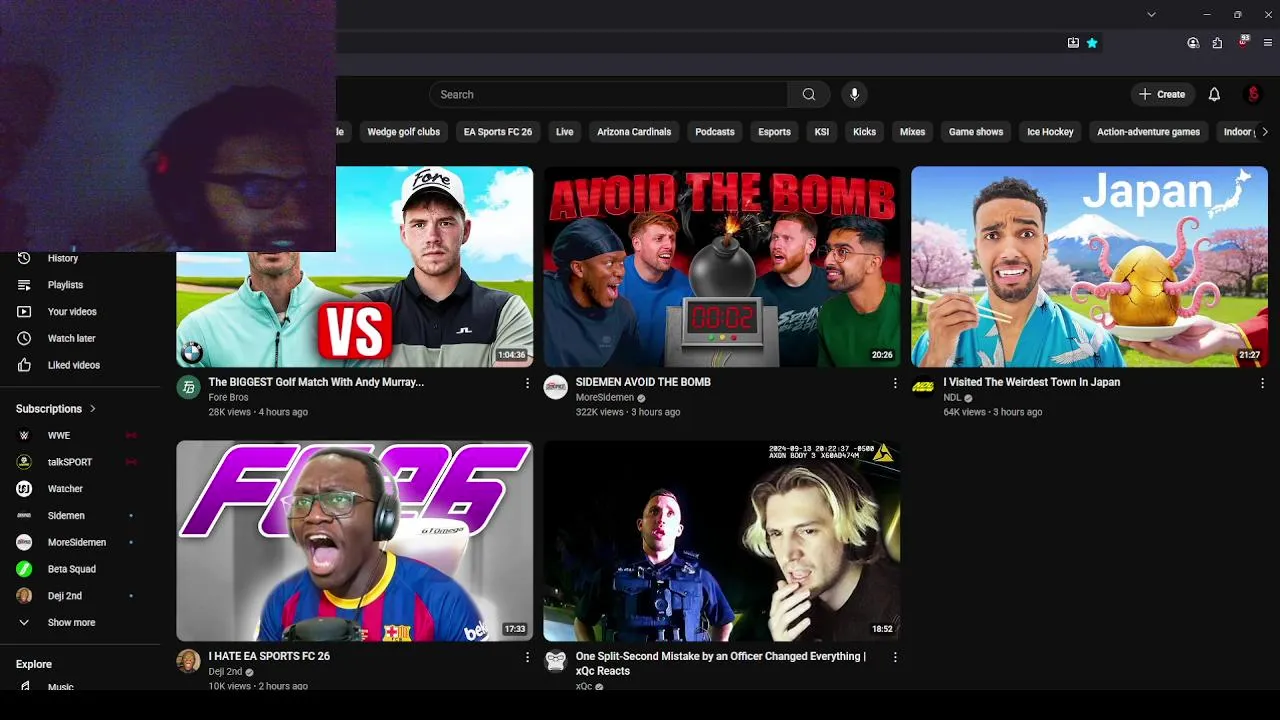Open options for the golf match video
Image resolution: width=1280 pixels, height=720 pixels.
tap(527, 383)
